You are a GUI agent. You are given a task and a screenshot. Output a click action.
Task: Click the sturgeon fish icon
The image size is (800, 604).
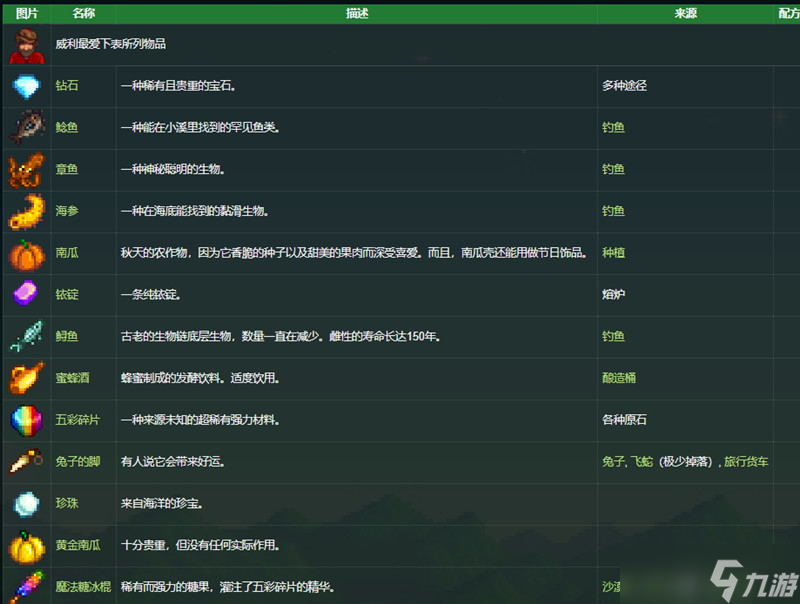(x=27, y=336)
